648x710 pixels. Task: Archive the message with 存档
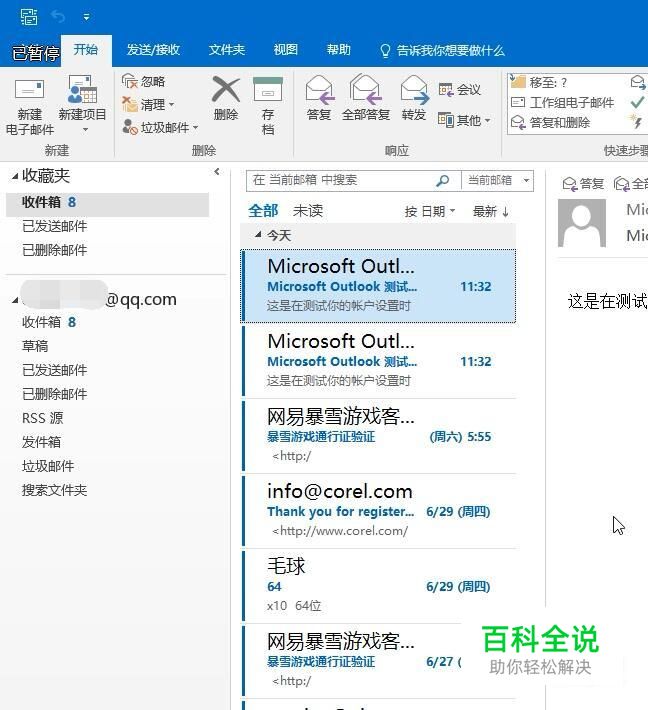tap(268, 105)
